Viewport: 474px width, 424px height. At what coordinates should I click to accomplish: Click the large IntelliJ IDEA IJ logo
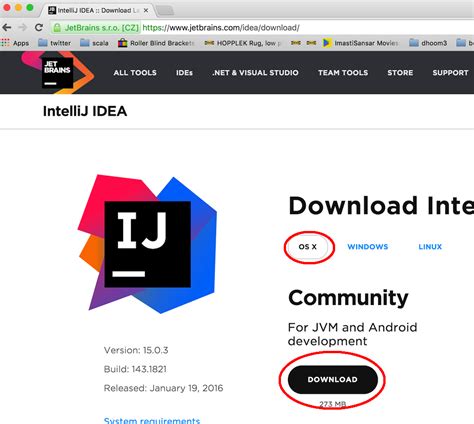(x=147, y=244)
